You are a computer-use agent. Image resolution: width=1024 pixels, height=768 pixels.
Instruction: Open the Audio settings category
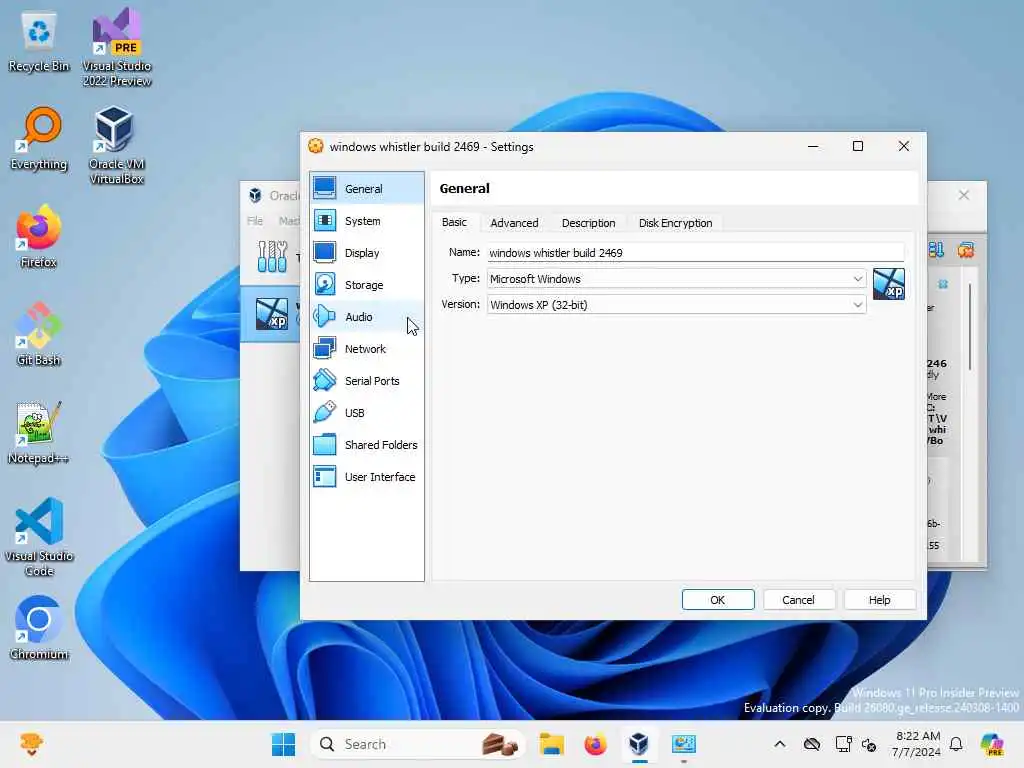coord(366,317)
